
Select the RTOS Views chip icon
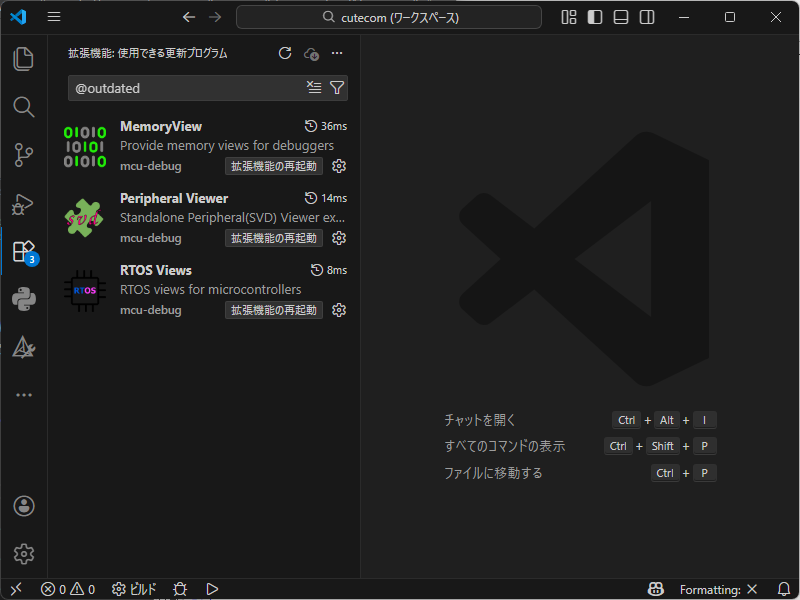click(85, 290)
